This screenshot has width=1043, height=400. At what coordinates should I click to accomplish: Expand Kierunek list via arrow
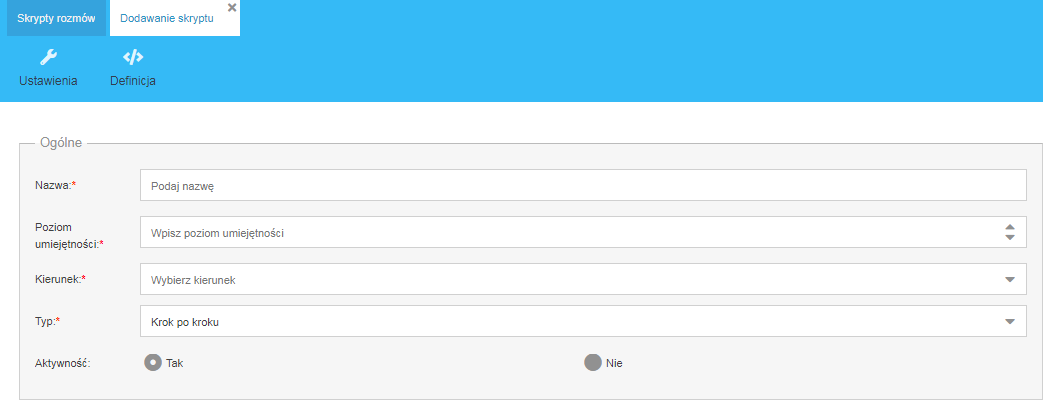1010,280
